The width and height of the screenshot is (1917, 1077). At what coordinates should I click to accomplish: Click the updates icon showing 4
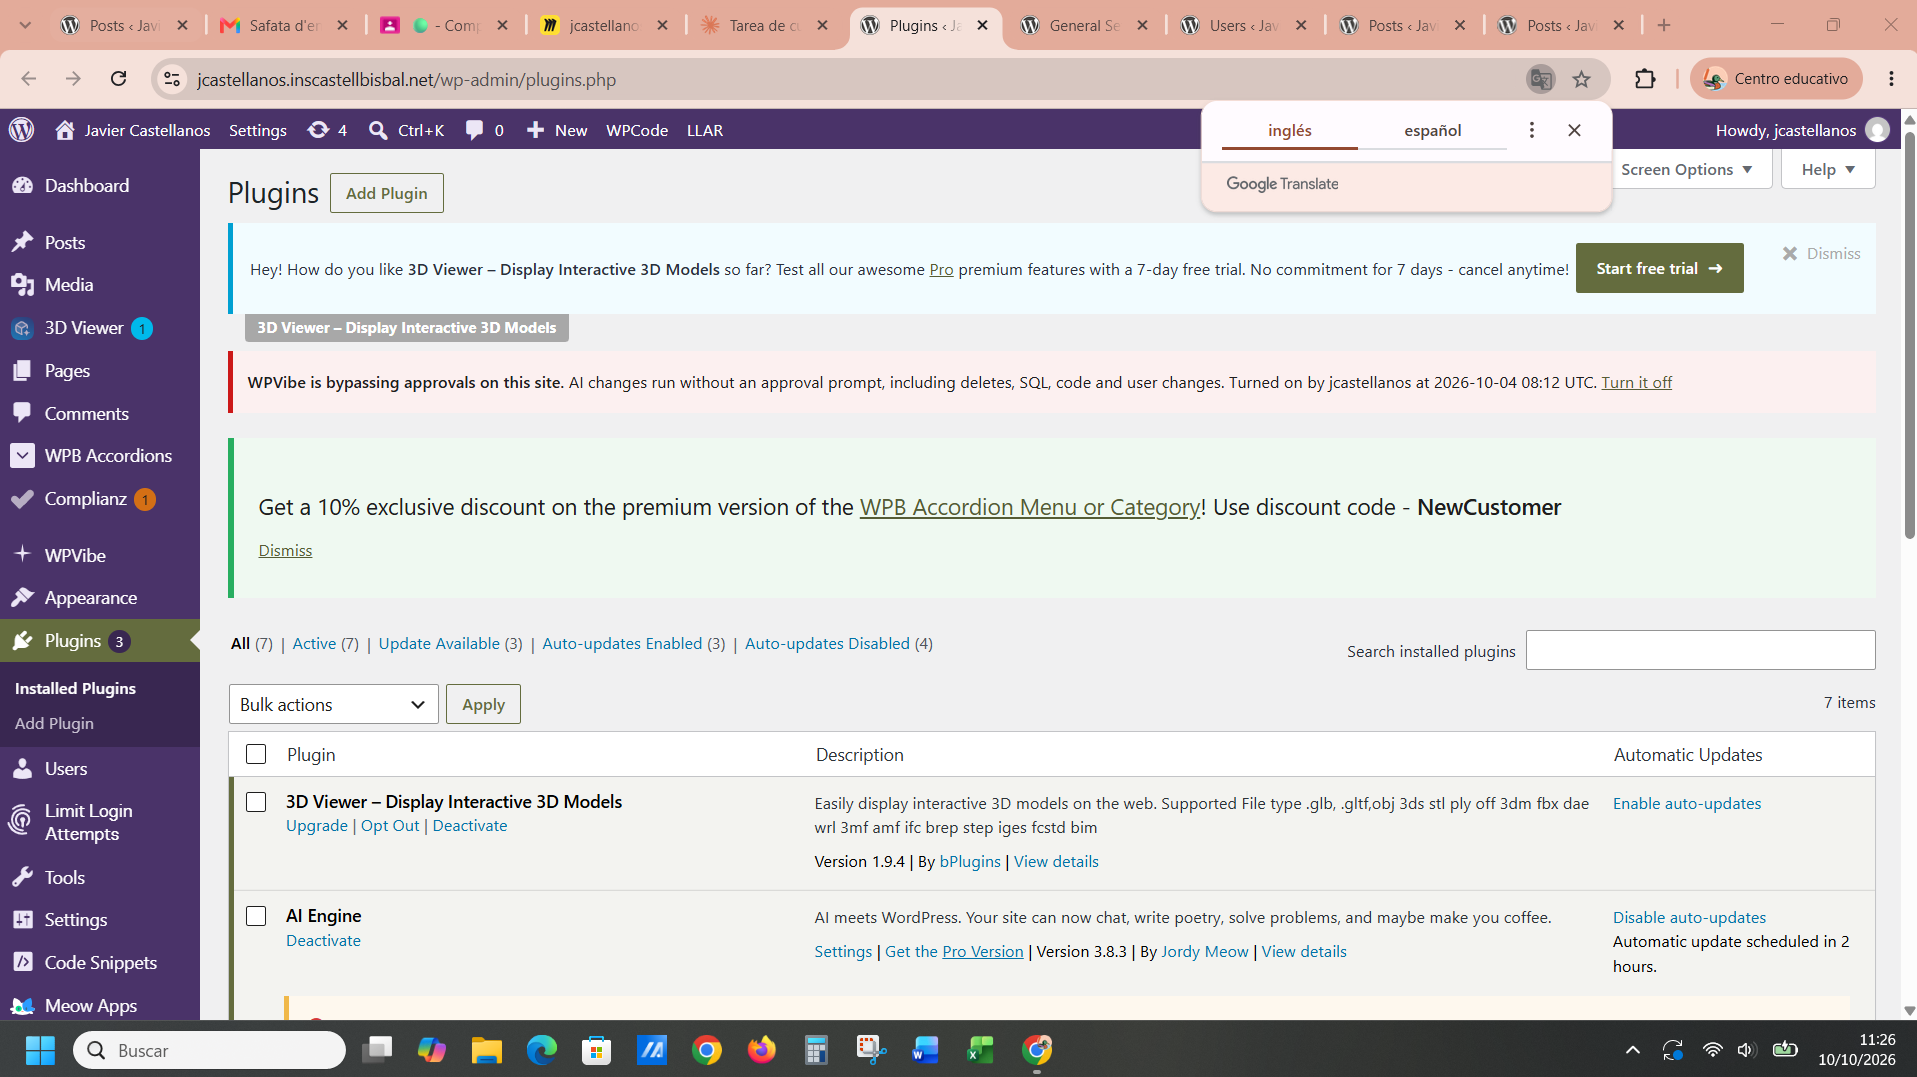tap(327, 130)
